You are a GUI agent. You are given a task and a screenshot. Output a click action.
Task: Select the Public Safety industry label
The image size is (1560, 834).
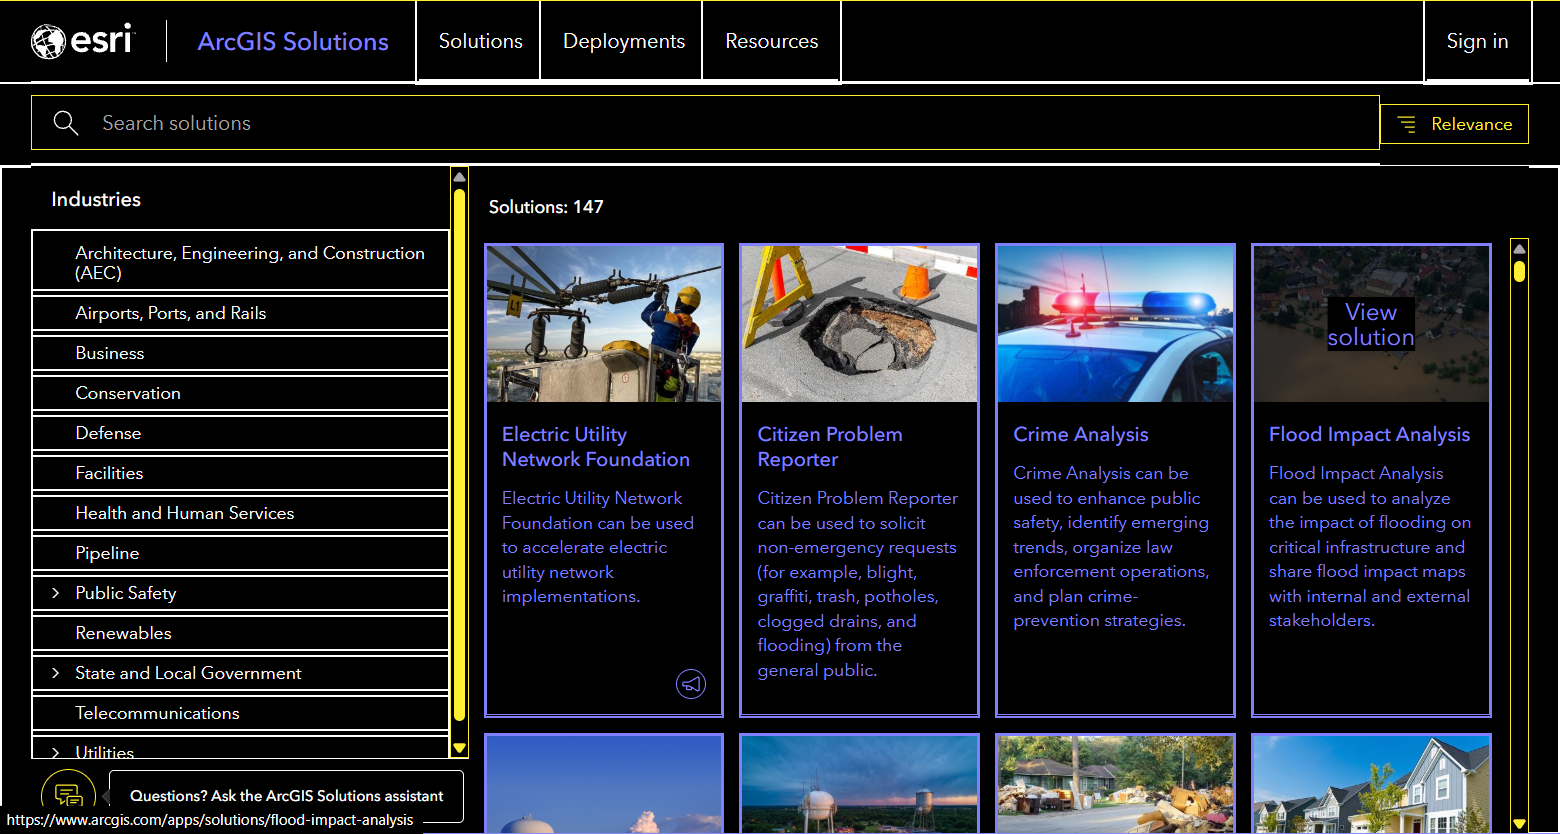(x=126, y=593)
